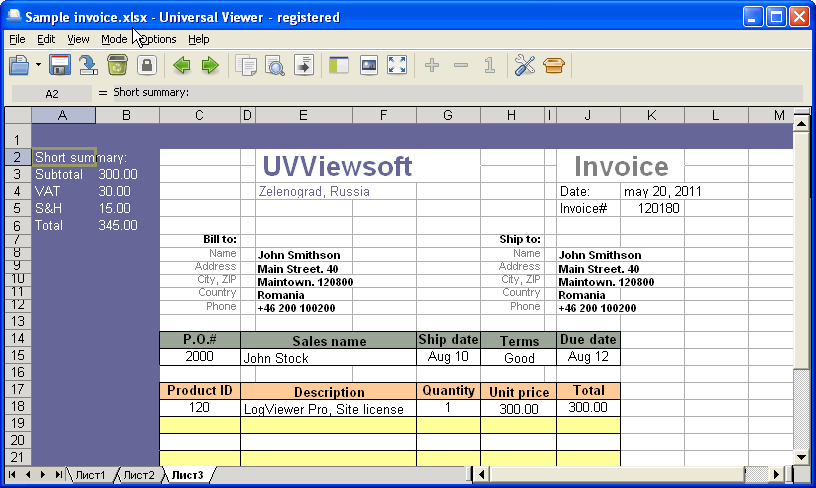This screenshot has width=816, height=488.
Task: Click the select-all corner box
Action: pyautogui.click(x=18, y=115)
